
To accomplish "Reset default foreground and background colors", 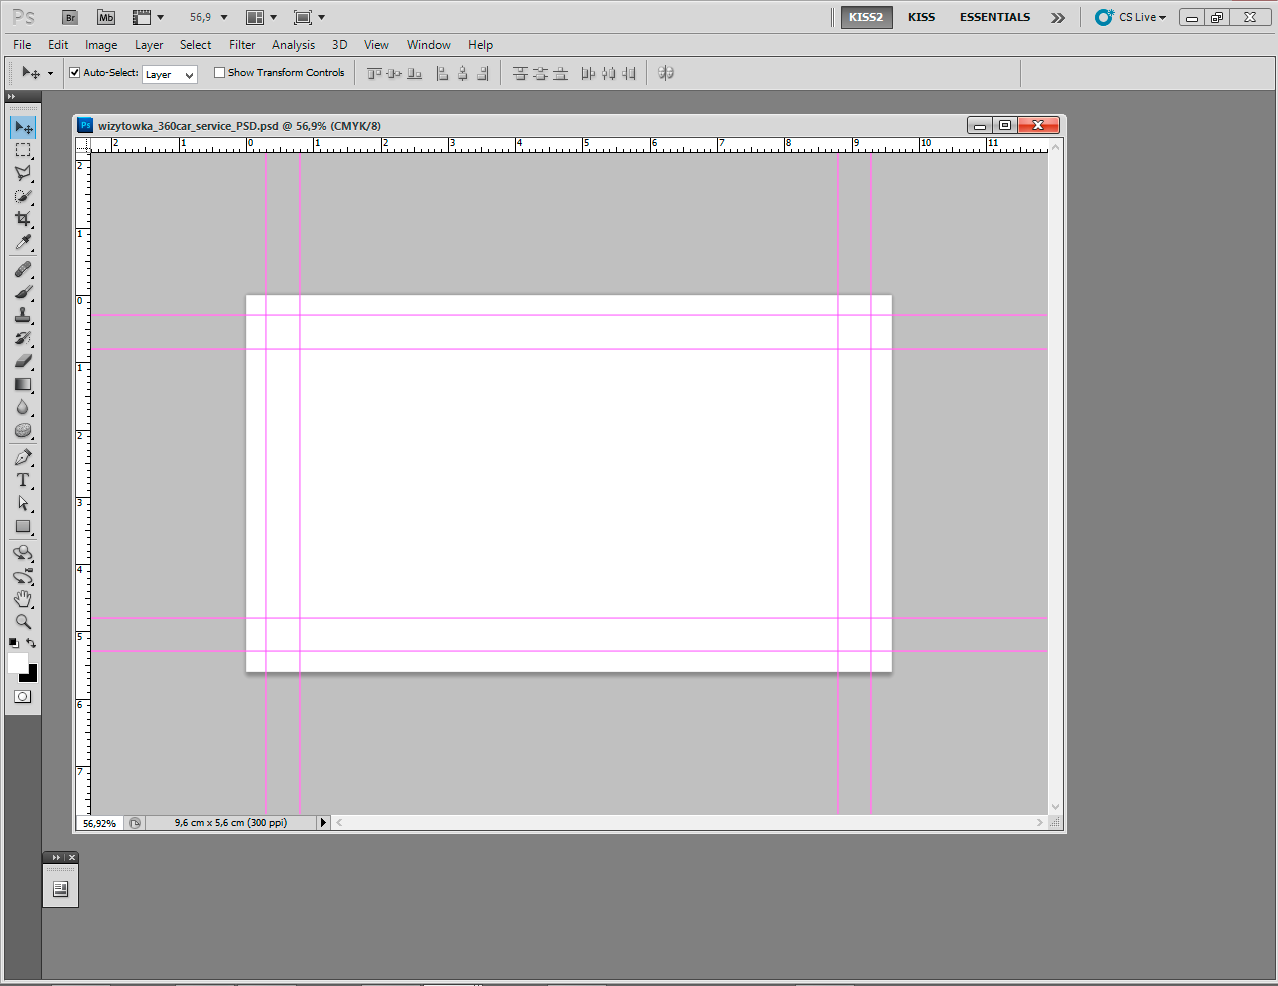I will pos(13,643).
